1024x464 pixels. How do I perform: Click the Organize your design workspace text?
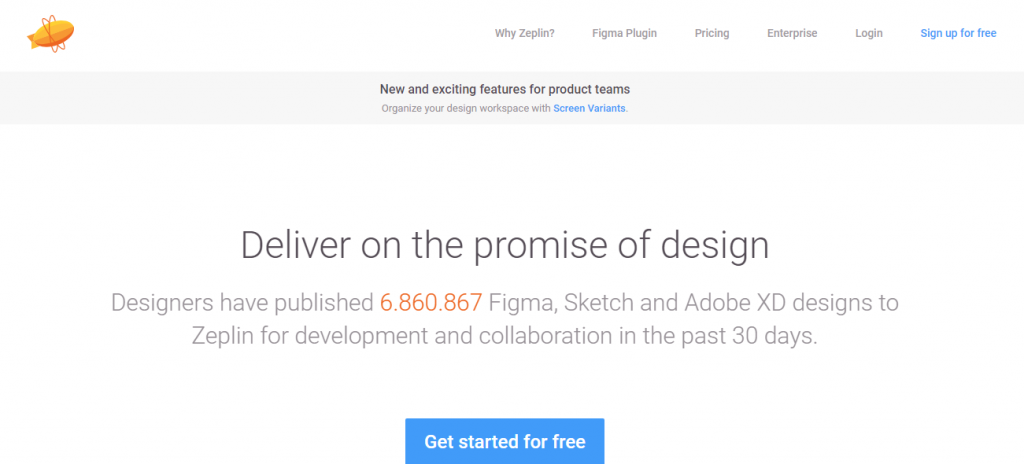[465, 108]
